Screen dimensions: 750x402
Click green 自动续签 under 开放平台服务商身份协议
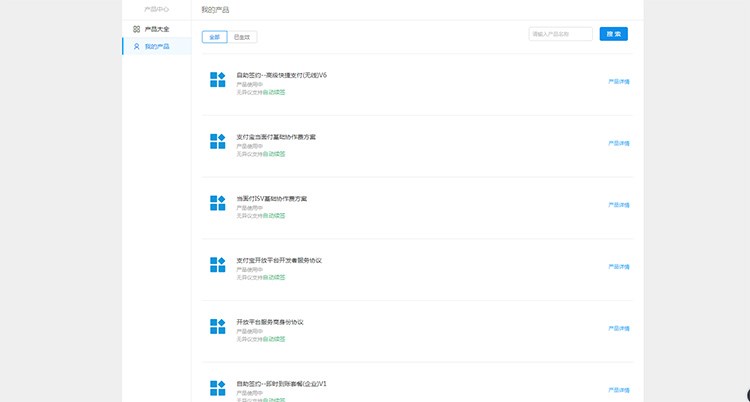[274, 339]
